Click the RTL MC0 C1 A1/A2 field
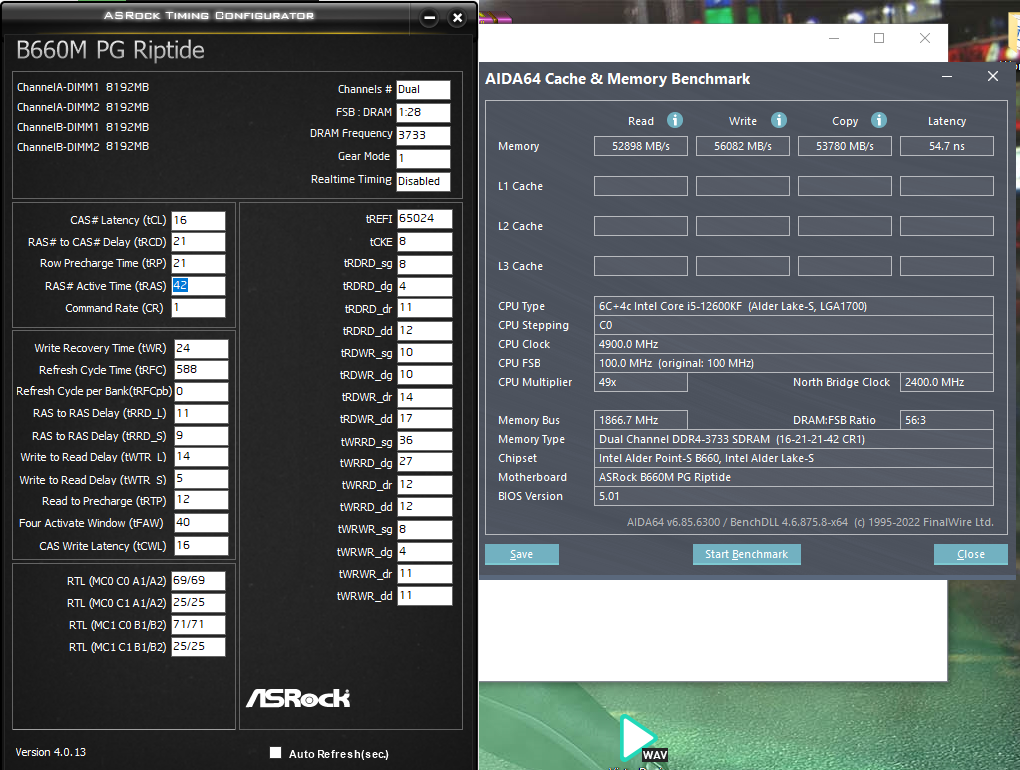Image resolution: width=1020 pixels, height=770 pixels. pos(198,603)
